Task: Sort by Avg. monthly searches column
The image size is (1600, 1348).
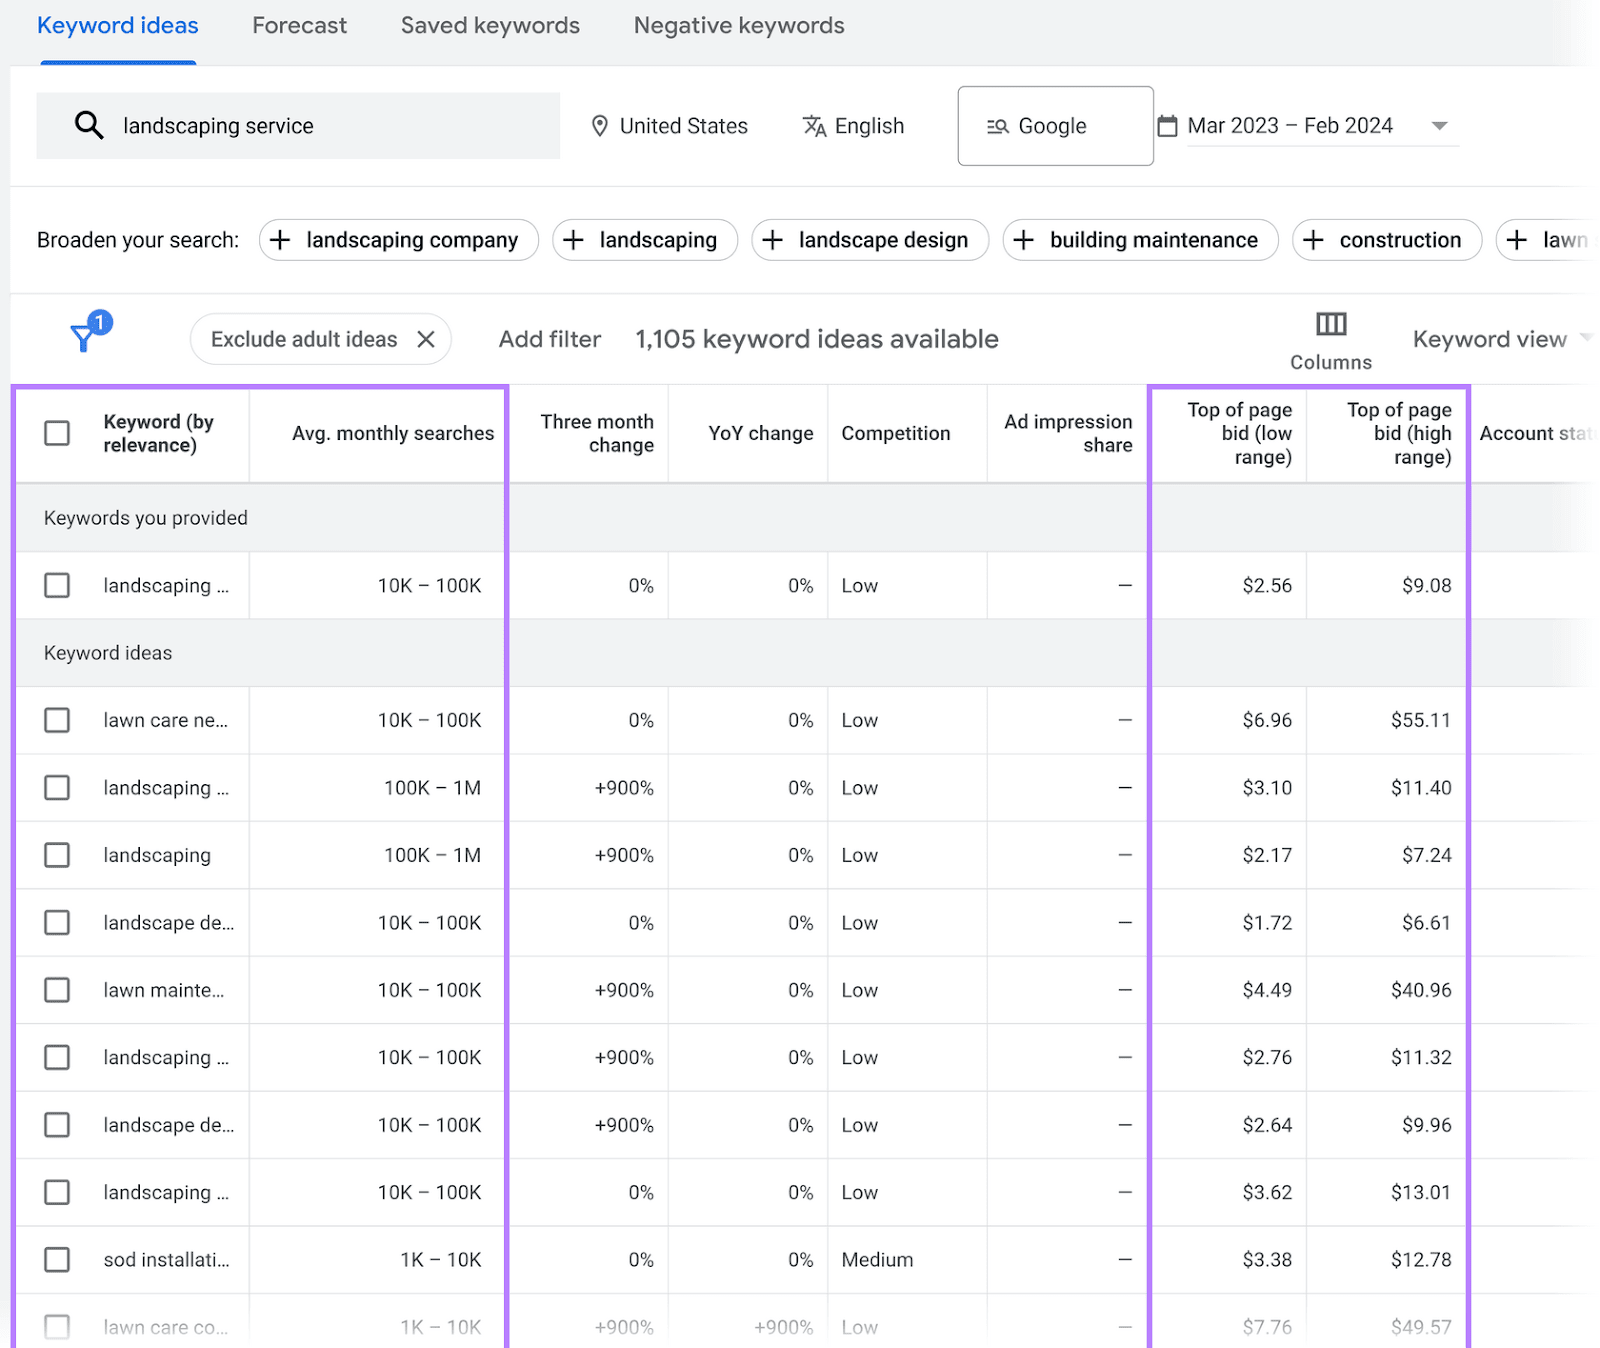Action: pyautogui.click(x=392, y=433)
